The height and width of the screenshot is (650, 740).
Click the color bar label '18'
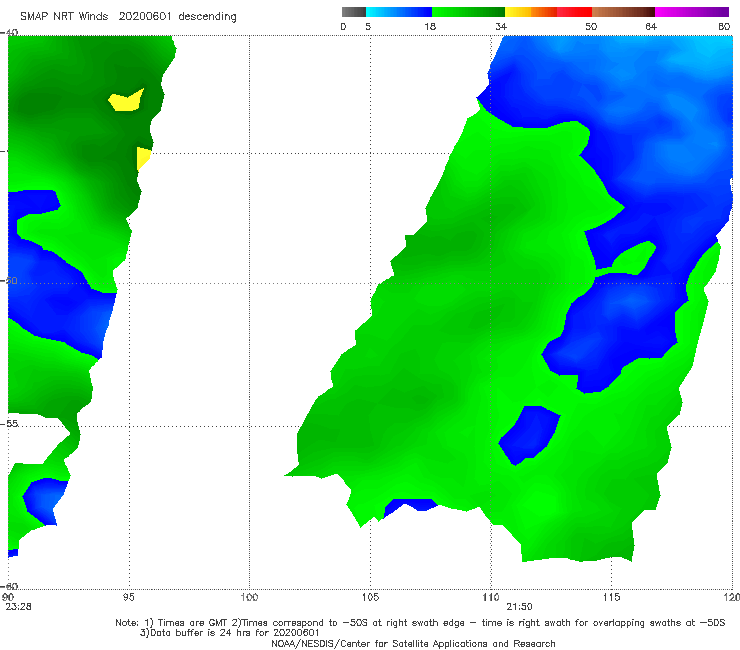click(430, 26)
